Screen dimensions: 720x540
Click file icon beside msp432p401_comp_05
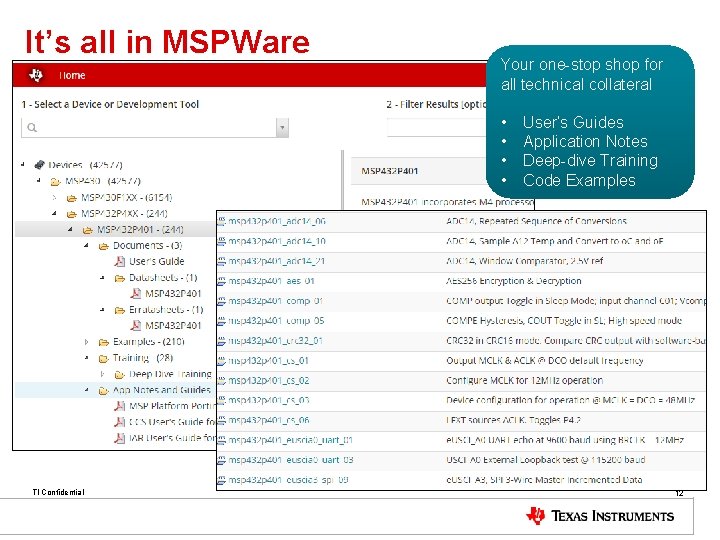coord(221,321)
